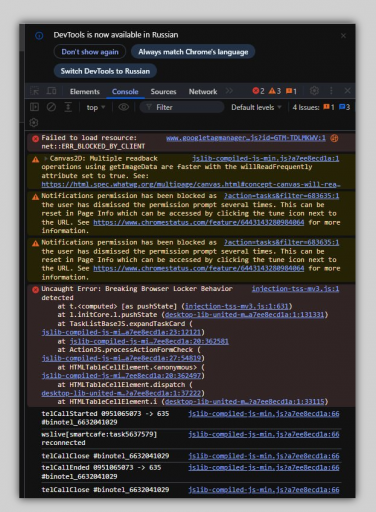Toggle the device toolbar icon
The image size is (376, 512).
pos(51,91)
